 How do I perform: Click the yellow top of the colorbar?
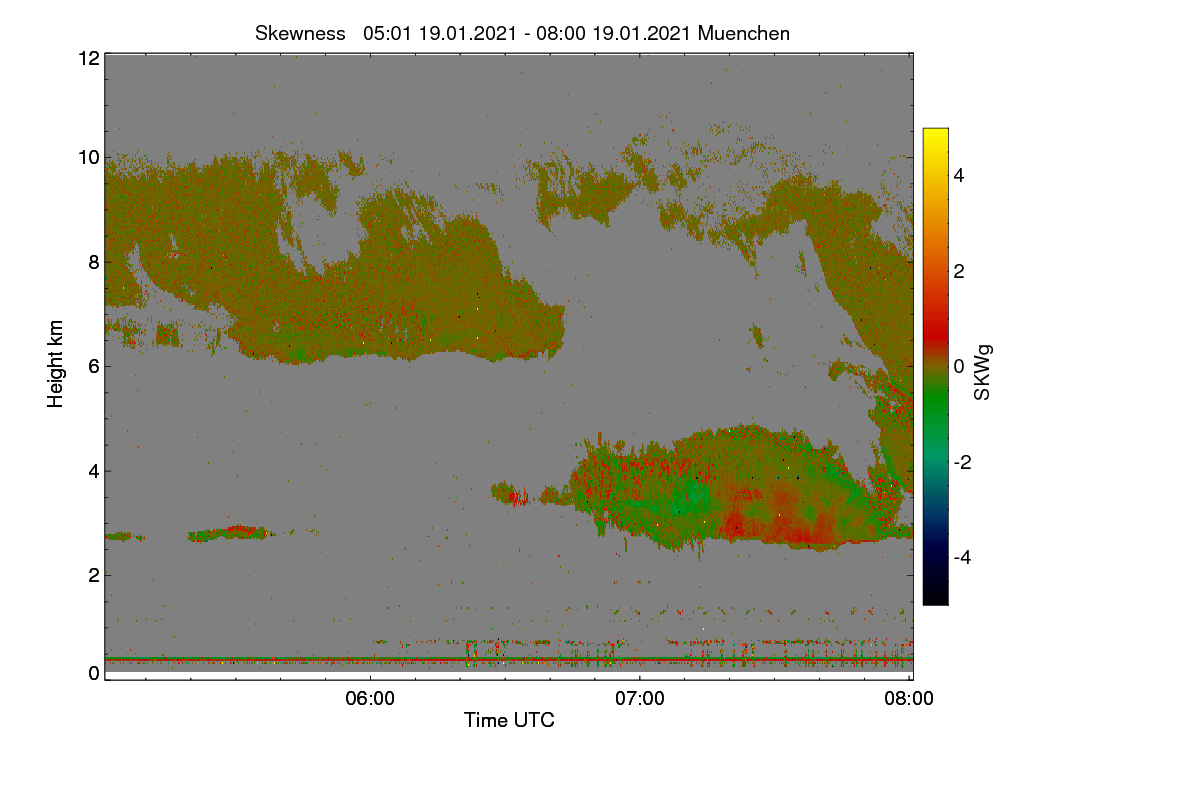pos(935,136)
